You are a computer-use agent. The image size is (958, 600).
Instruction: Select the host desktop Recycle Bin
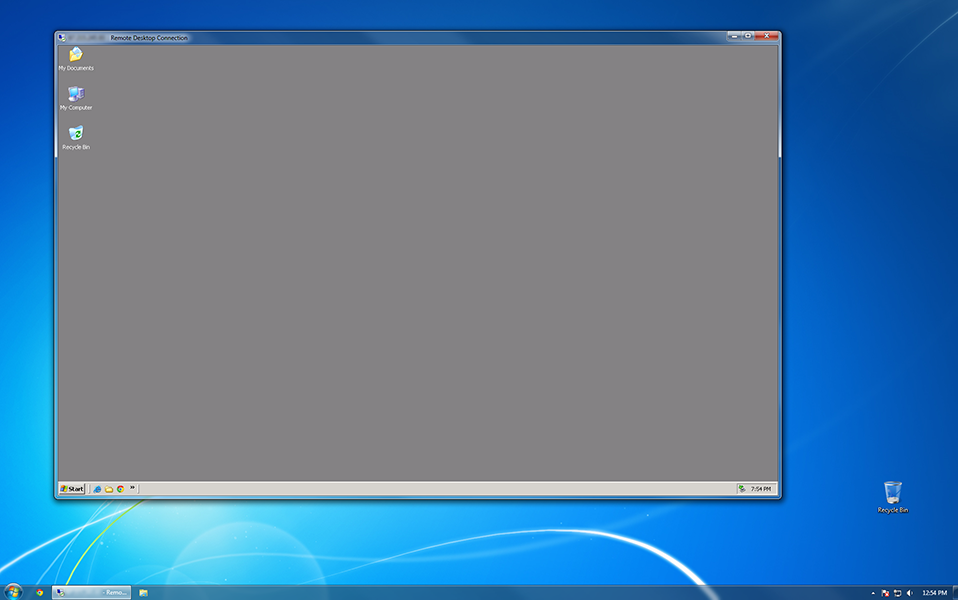tap(893, 497)
